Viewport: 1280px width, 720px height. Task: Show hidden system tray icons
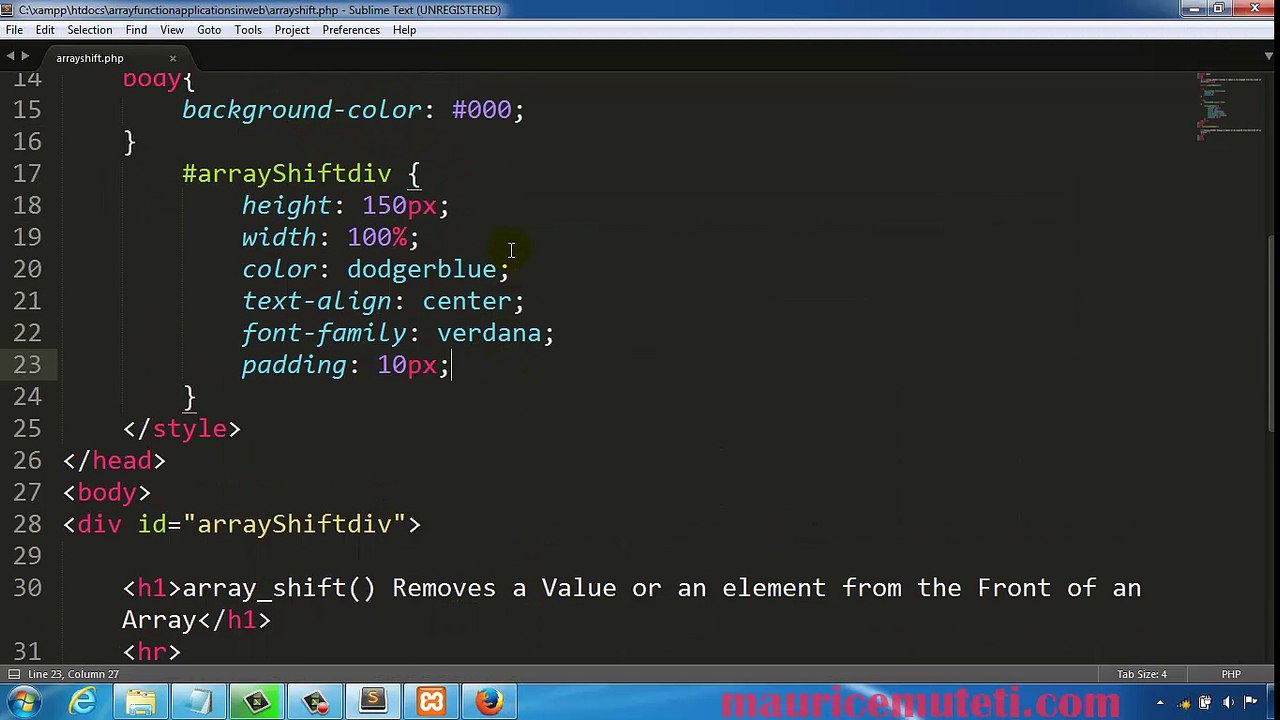click(1160, 703)
